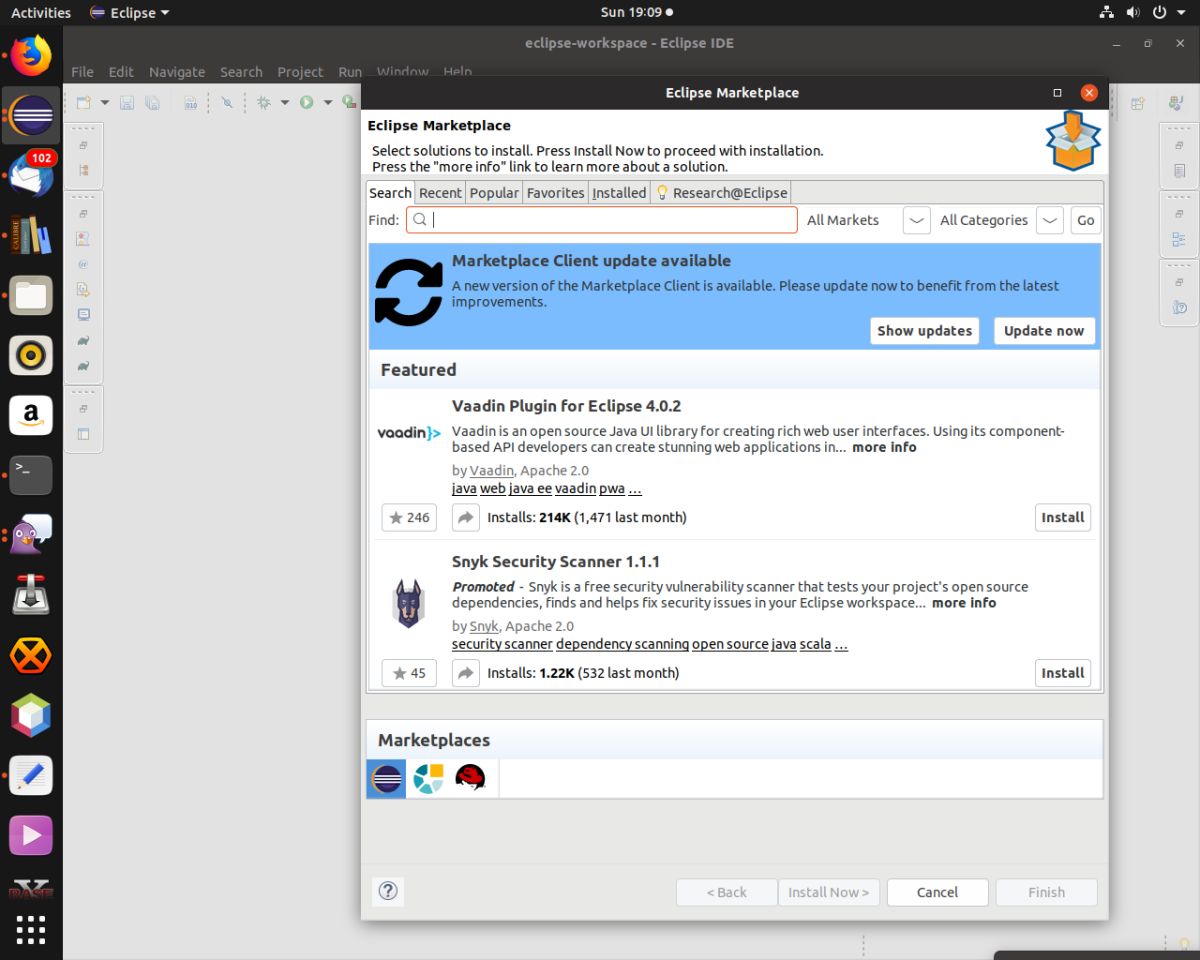The height and width of the screenshot is (960, 1200).
Task: Open Thunderbird mail from the dock
Action: 31,175
